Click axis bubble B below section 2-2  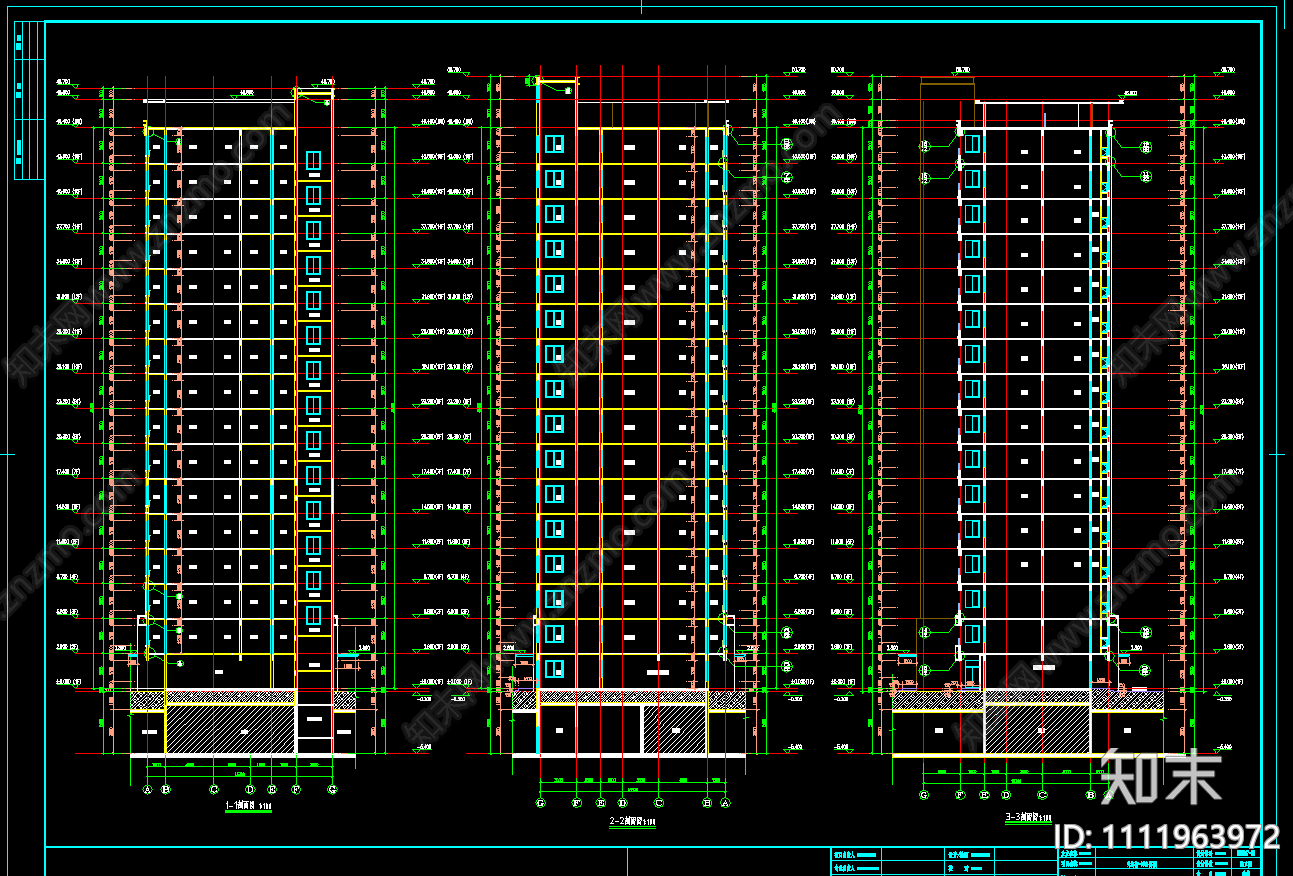[707, 803]
